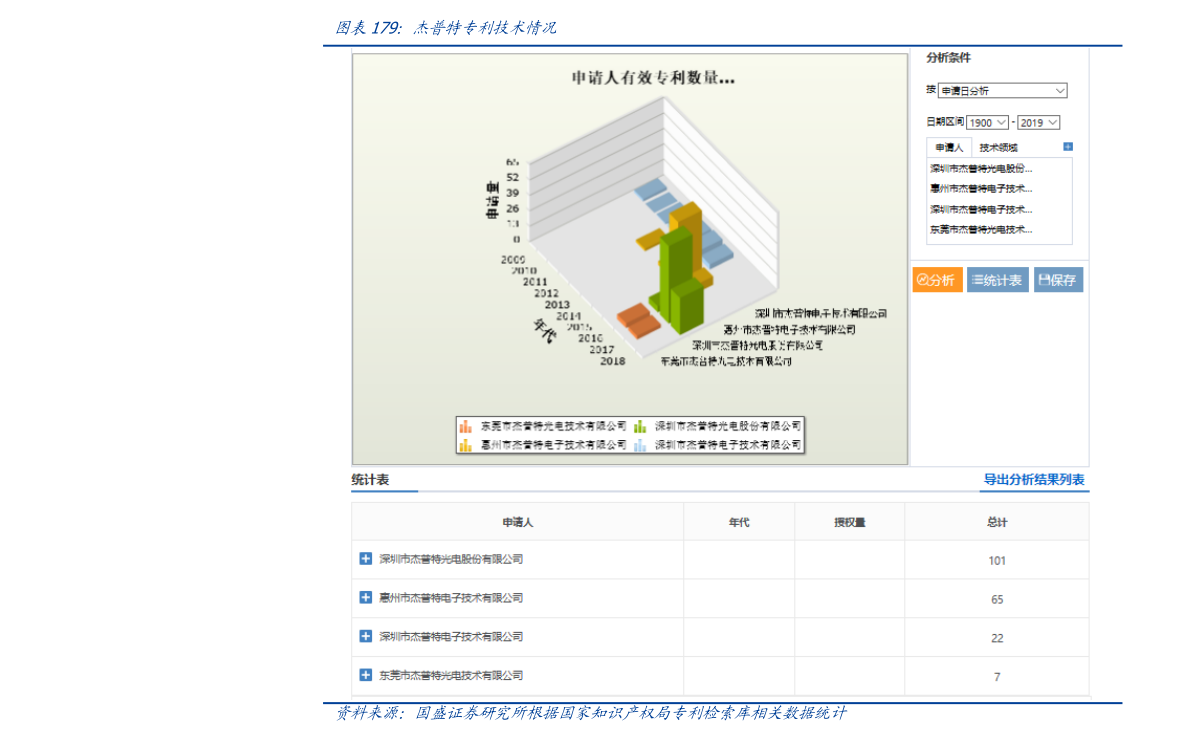Expand the 深圳市杰普特光电股份有限公司 table row
The height and width of the screenshot is (742, 1191).
tap(365, 559)
